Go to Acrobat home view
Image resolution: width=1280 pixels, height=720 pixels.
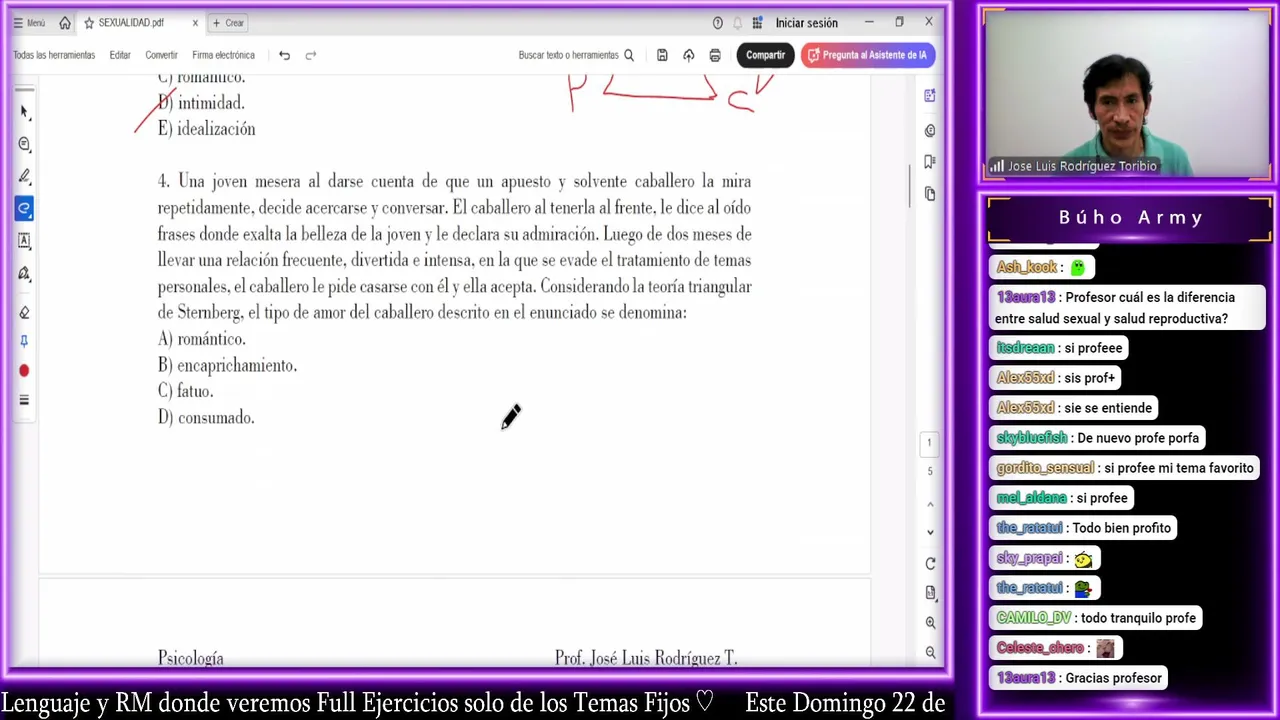(x=65, y=23)
